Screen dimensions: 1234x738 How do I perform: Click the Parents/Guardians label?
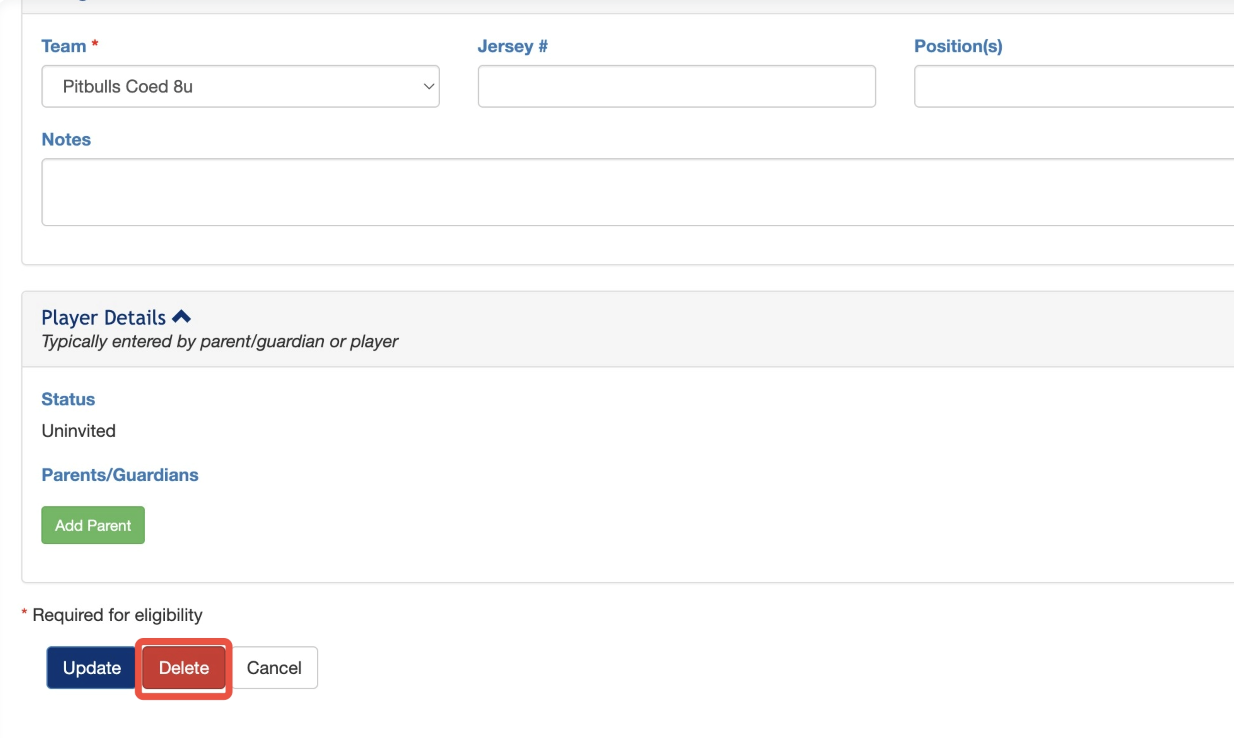pyautogui.click(x=120, y=475)
